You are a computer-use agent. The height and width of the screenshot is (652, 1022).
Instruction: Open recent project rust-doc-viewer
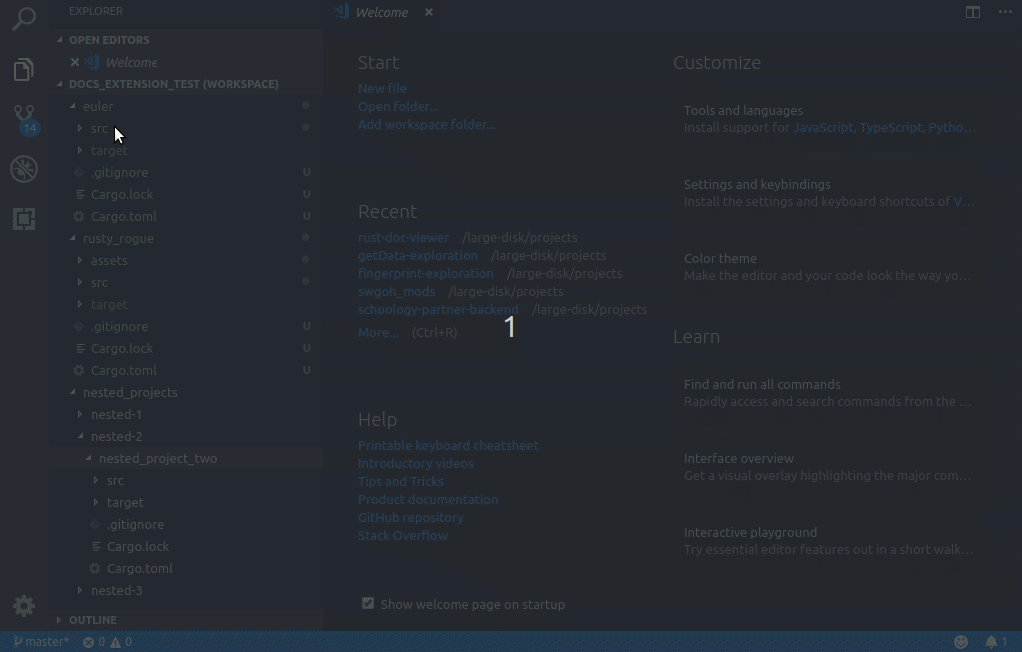pyautogui.click(x=403, y=237)
